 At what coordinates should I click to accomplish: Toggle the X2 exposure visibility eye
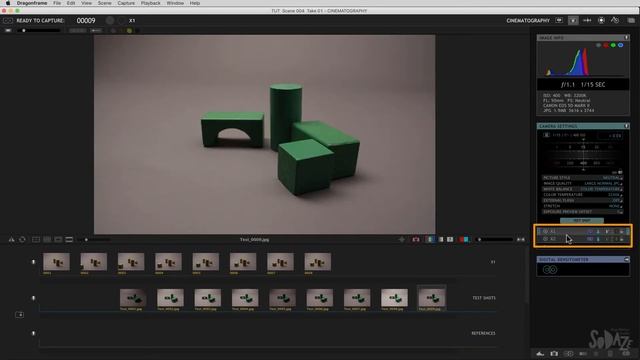[545, 239]
